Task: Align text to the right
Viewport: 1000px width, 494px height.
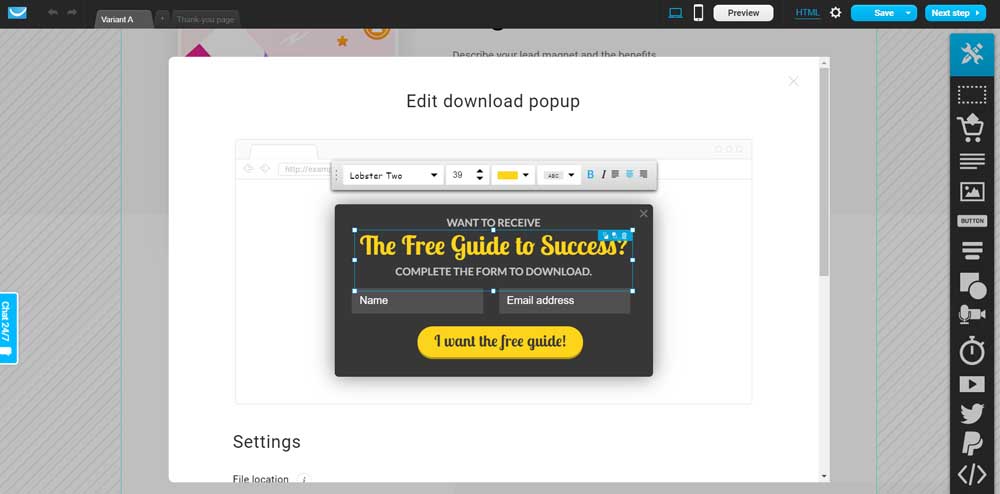Action: tap(643, 174)
